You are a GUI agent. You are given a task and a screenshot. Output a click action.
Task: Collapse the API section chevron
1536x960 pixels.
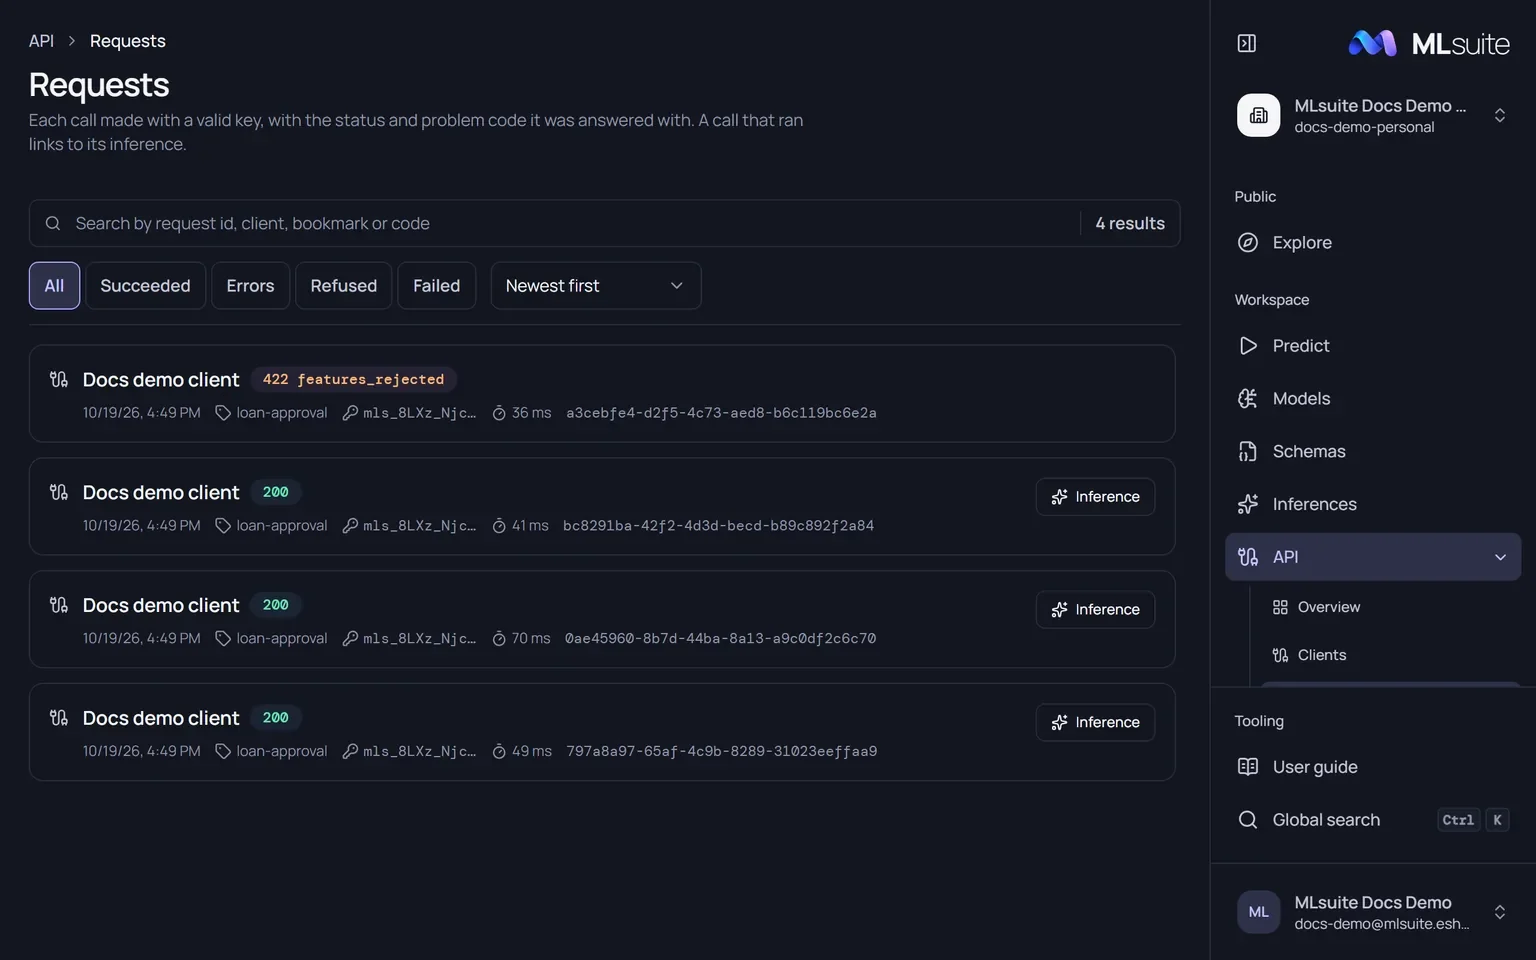(1500, 557)
